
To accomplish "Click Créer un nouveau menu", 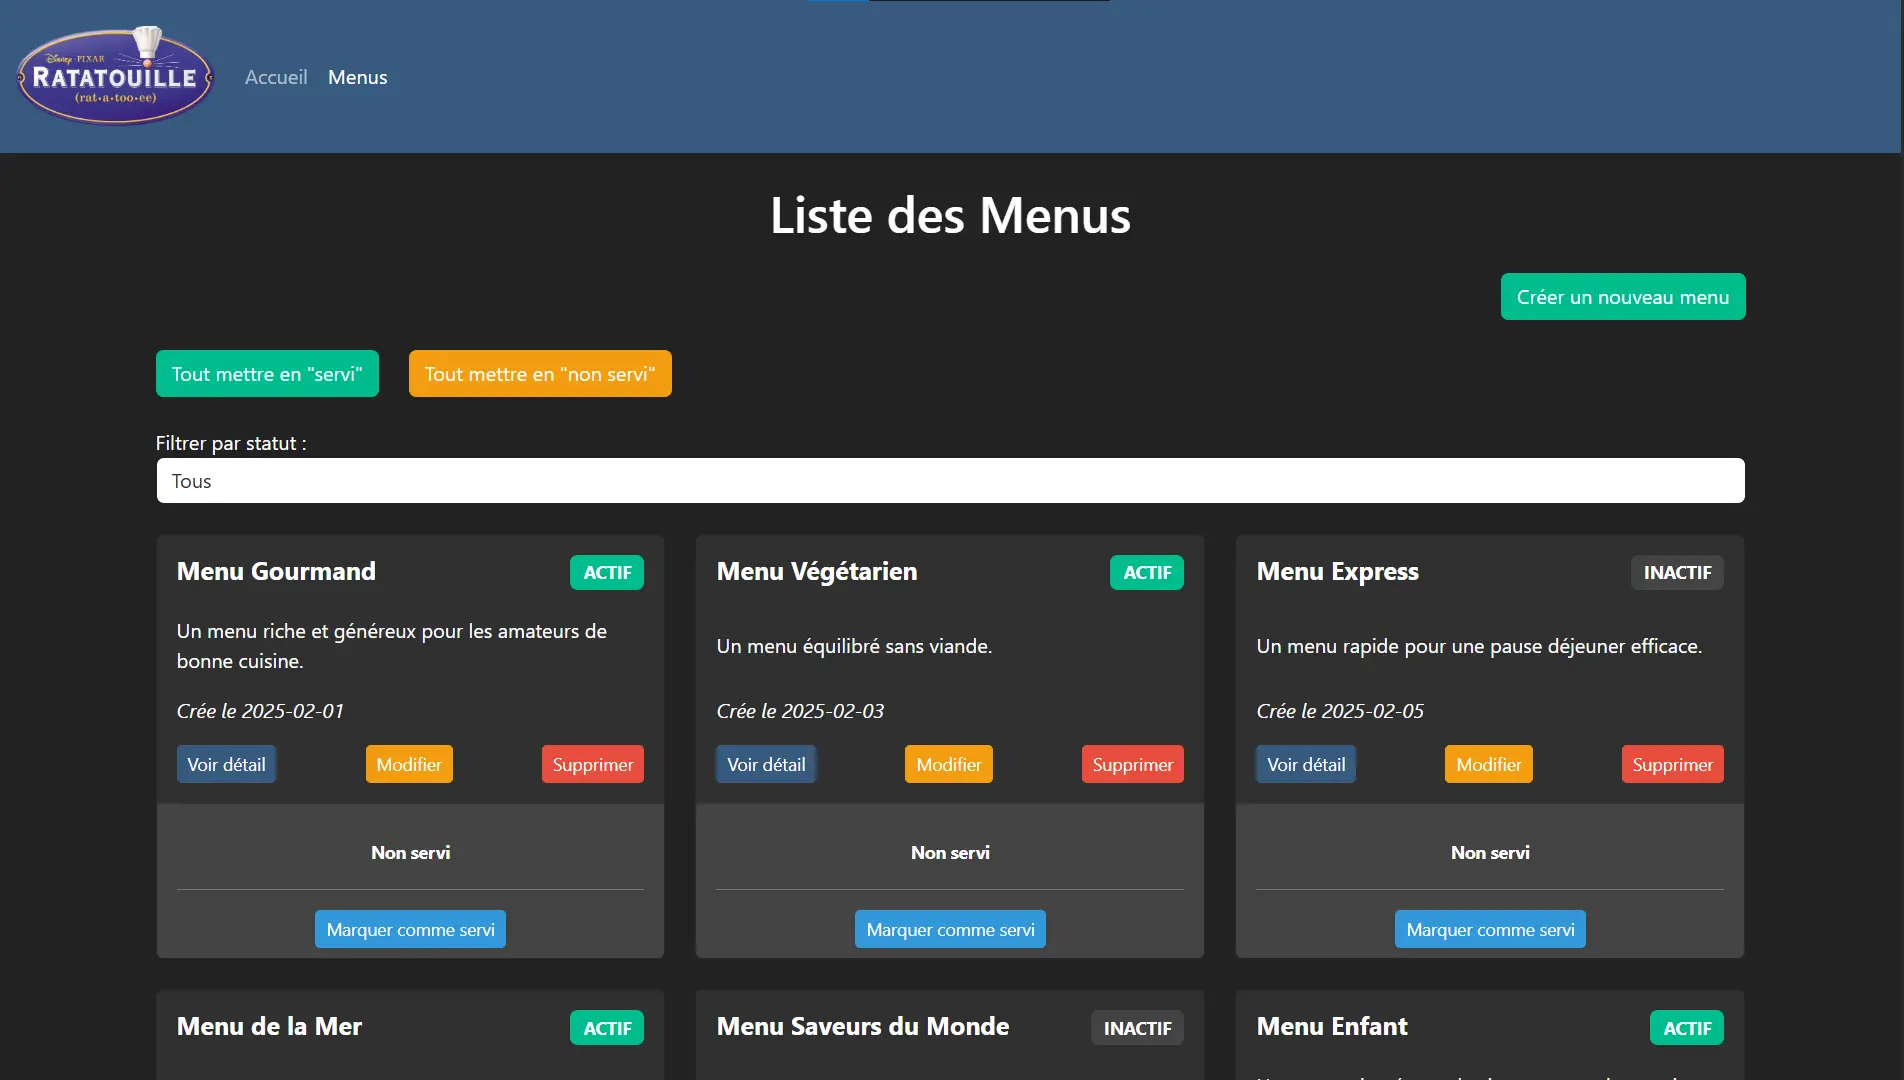I will (x=1623, y=297).
